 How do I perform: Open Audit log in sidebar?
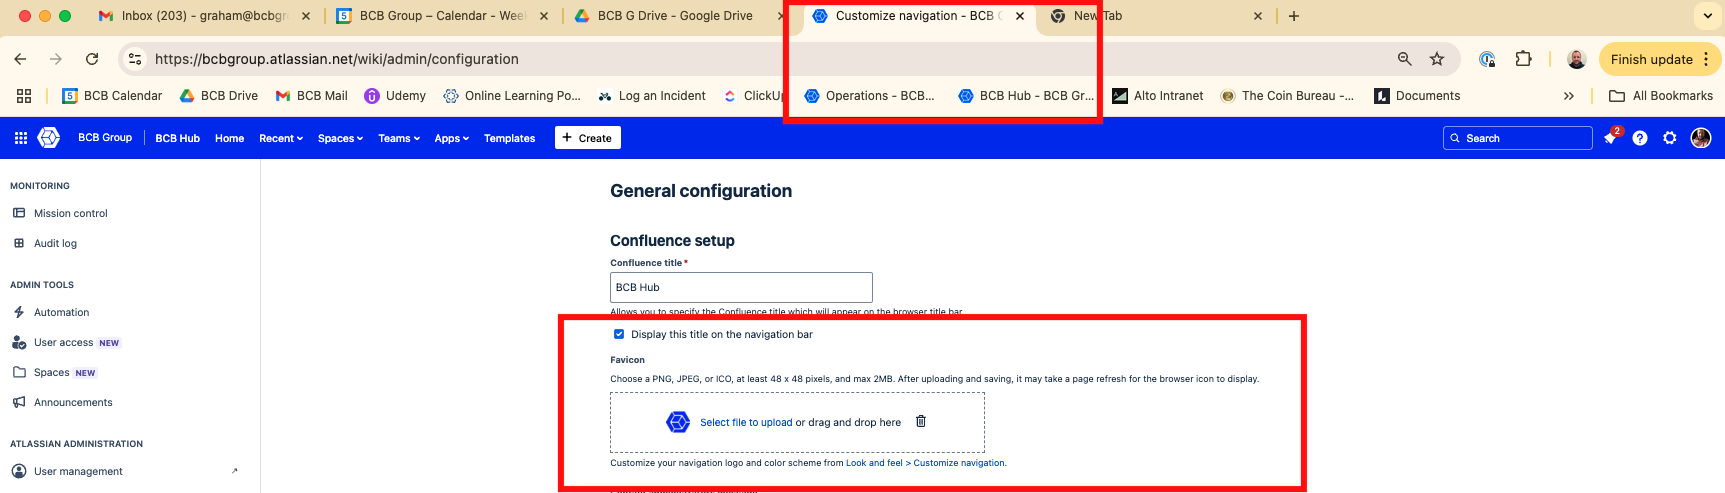[55, 243]
